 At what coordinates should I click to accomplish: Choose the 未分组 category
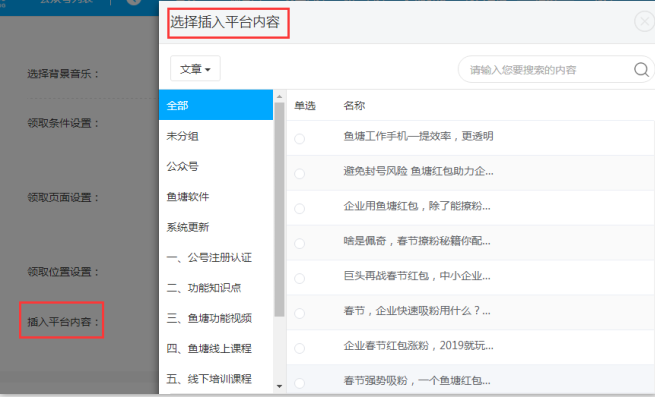pyautogui.click(x=216, y=136)
